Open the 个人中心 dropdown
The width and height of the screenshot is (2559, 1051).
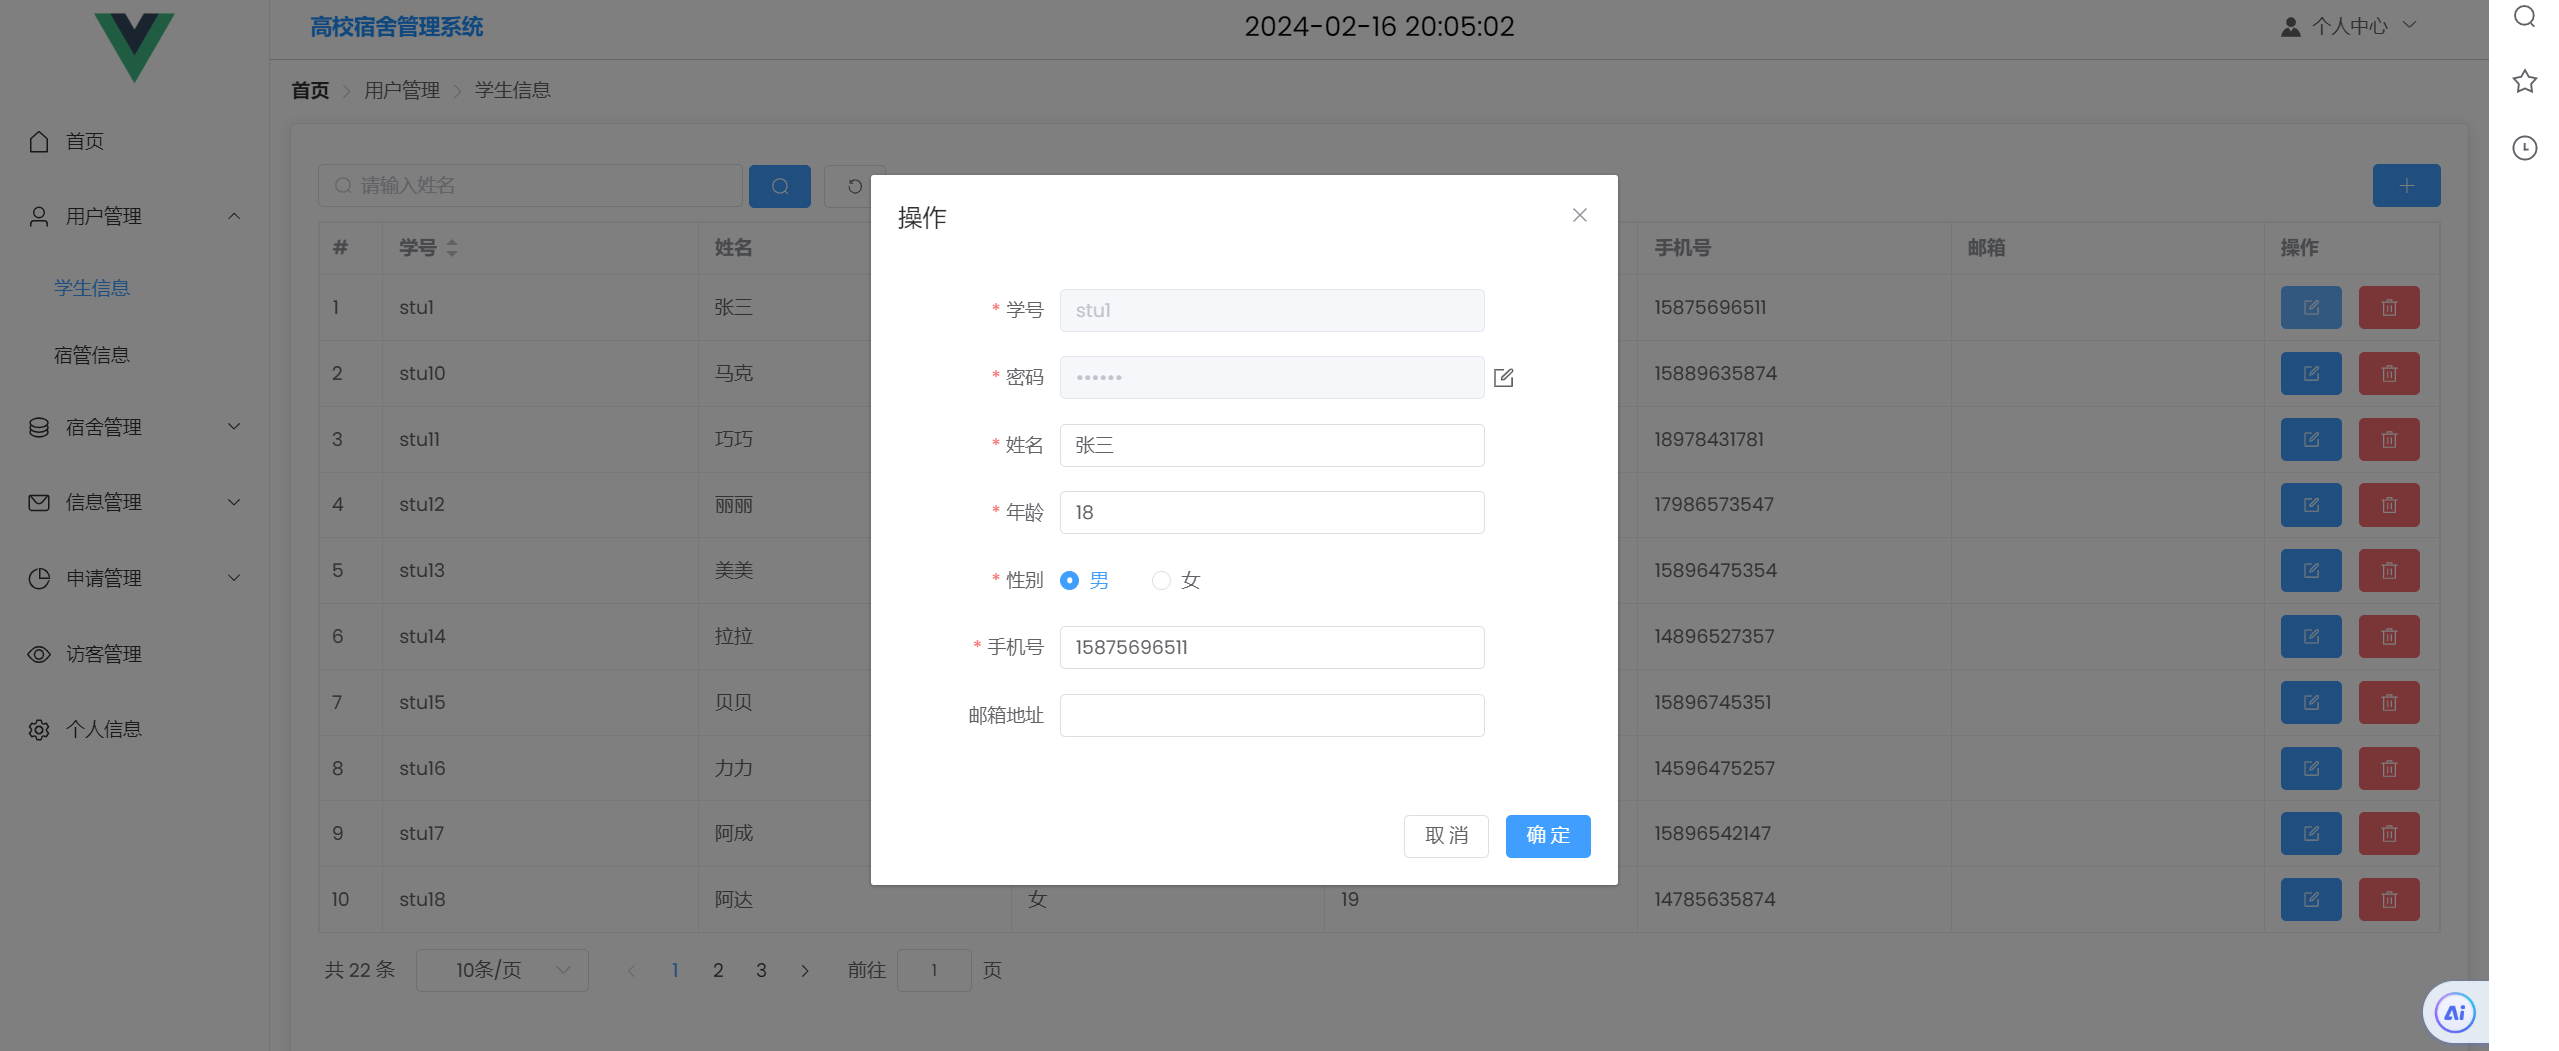coord(2347,27)
